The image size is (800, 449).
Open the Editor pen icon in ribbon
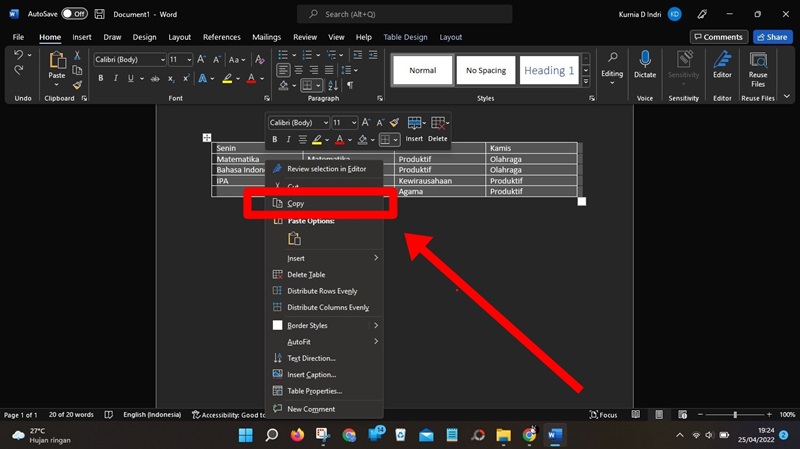click(722, 59)
